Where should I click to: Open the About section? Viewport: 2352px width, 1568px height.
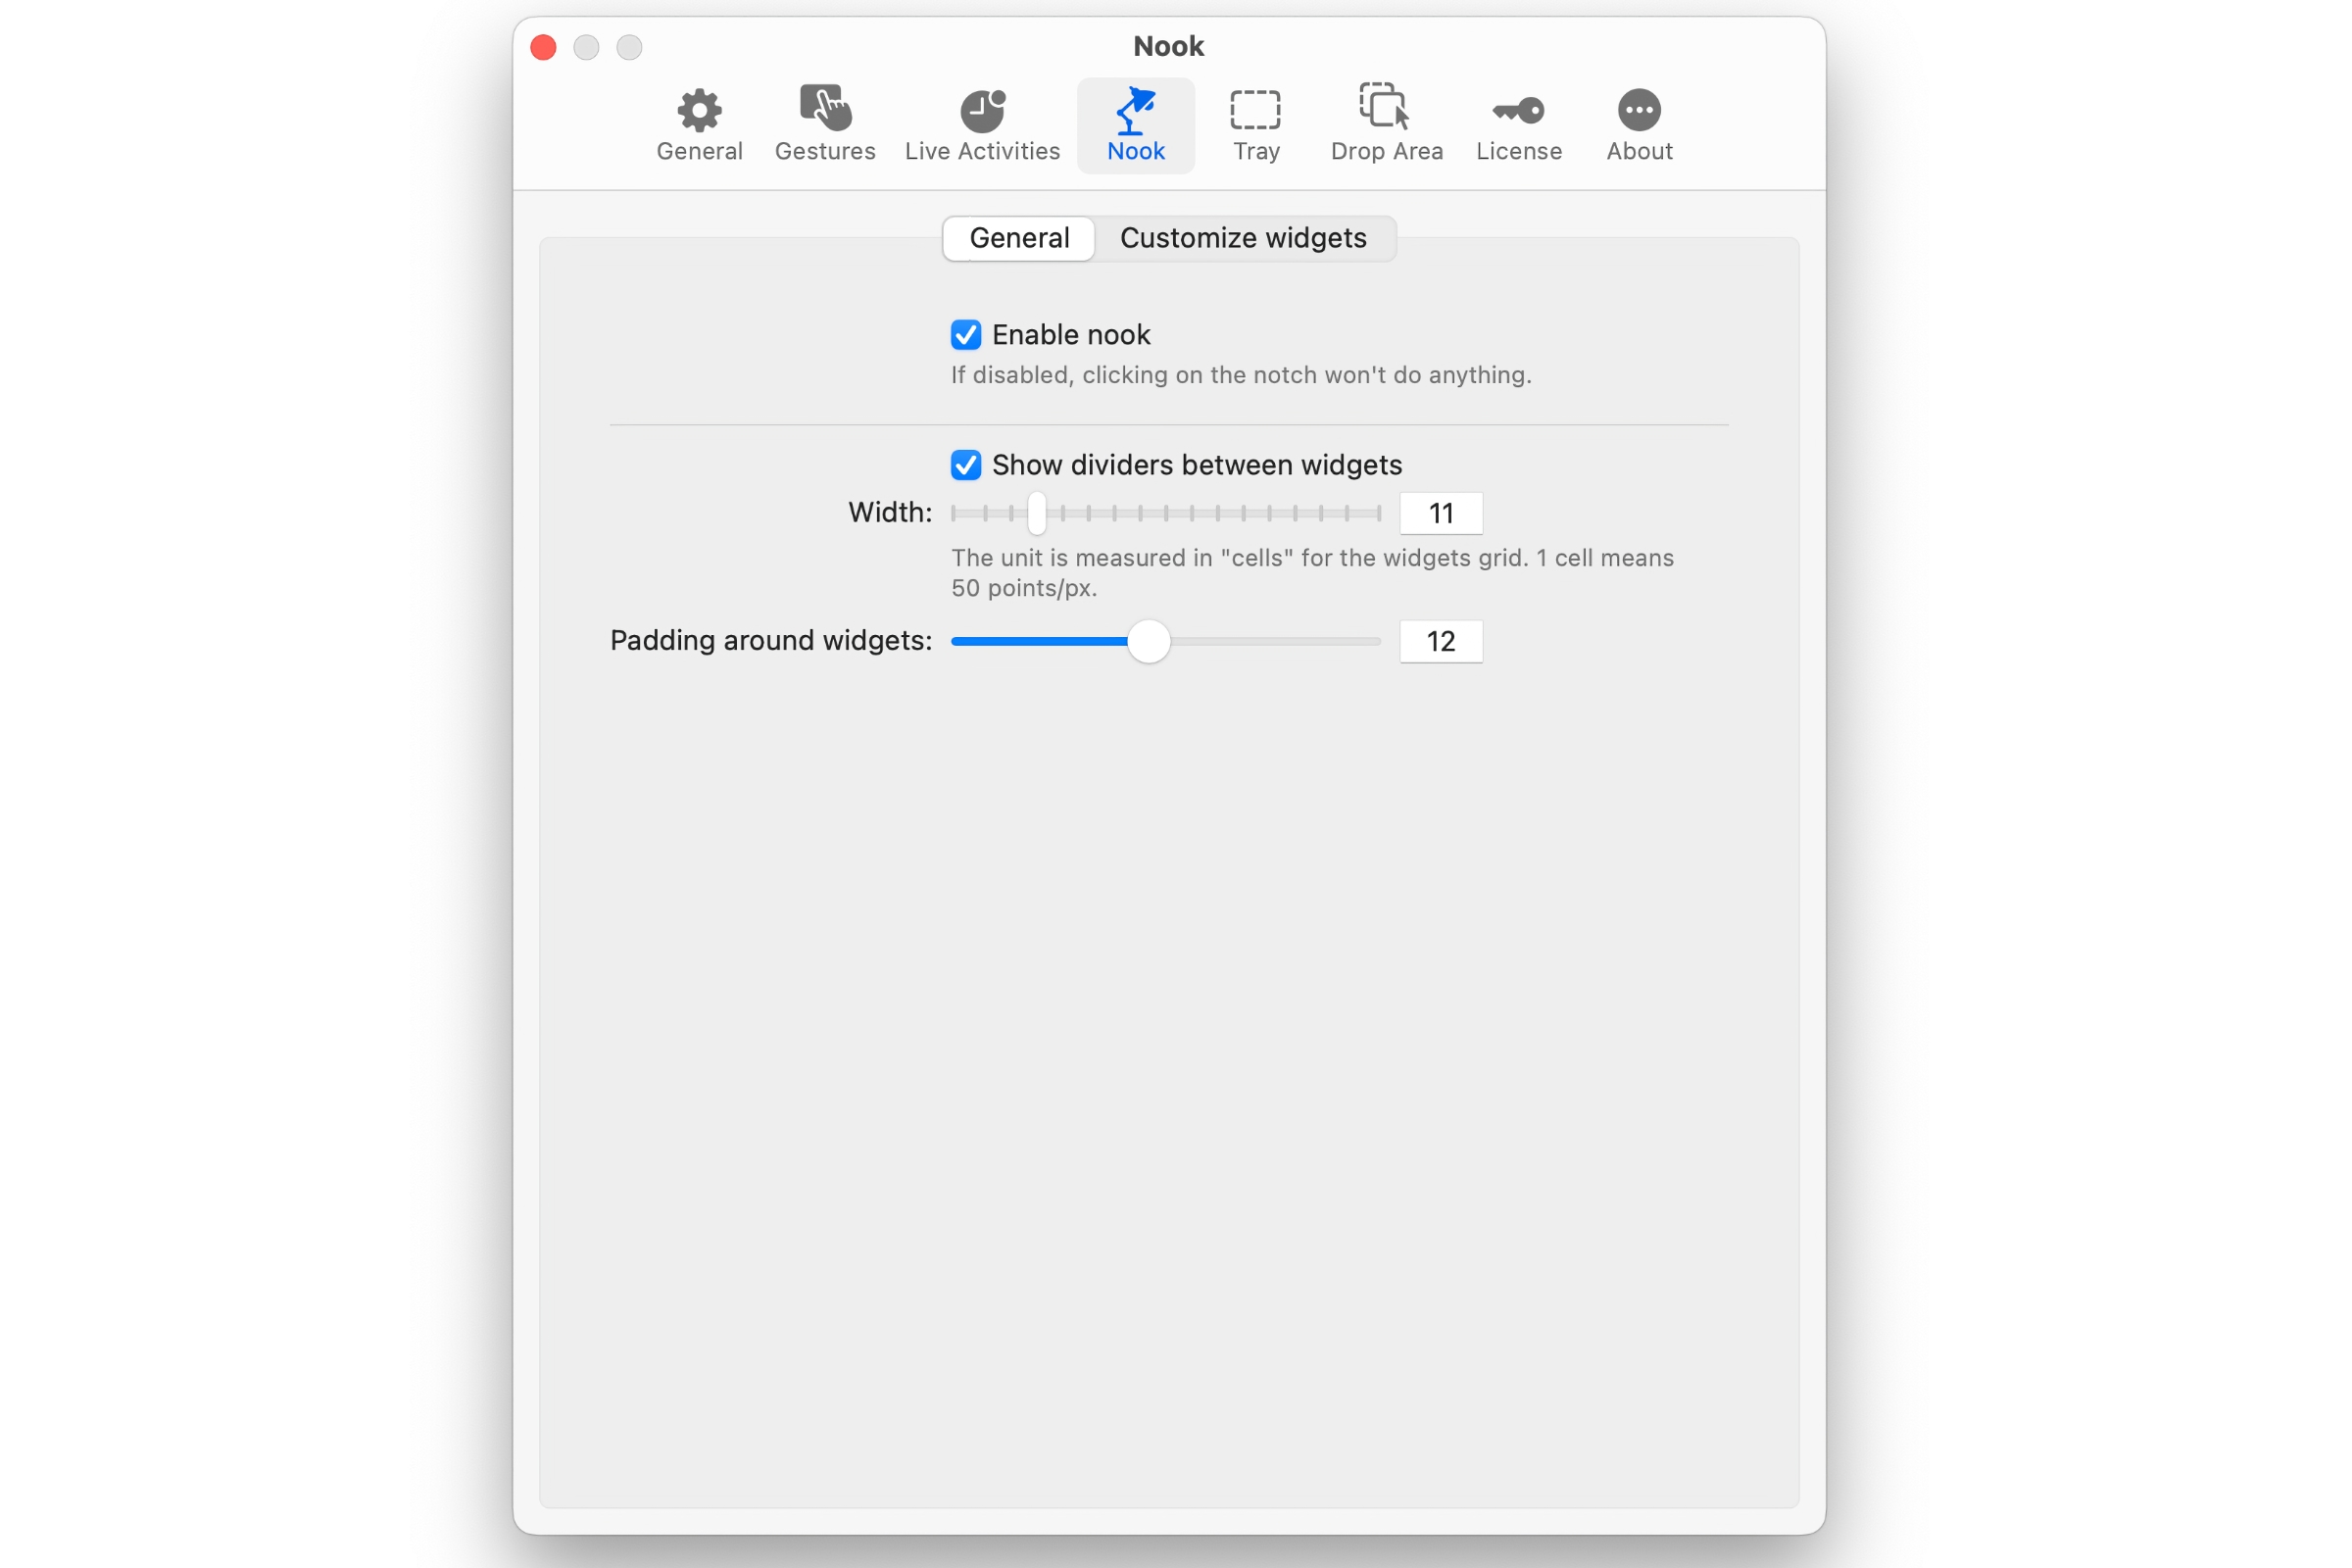[x=1638, y=123]
